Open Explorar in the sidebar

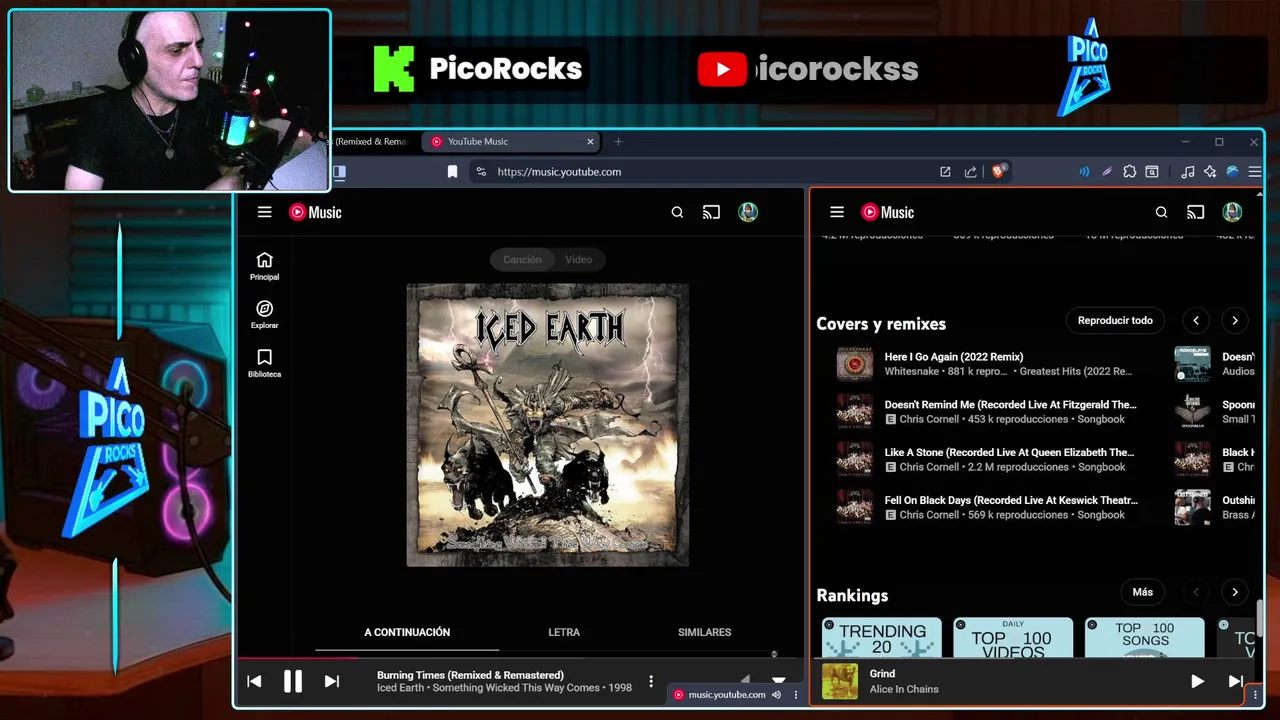click(264, 314)
